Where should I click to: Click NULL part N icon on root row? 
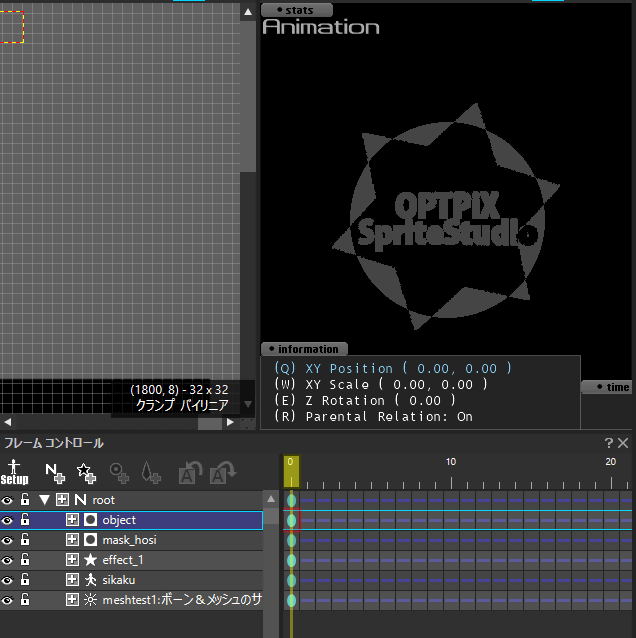(x=80, y=500)
